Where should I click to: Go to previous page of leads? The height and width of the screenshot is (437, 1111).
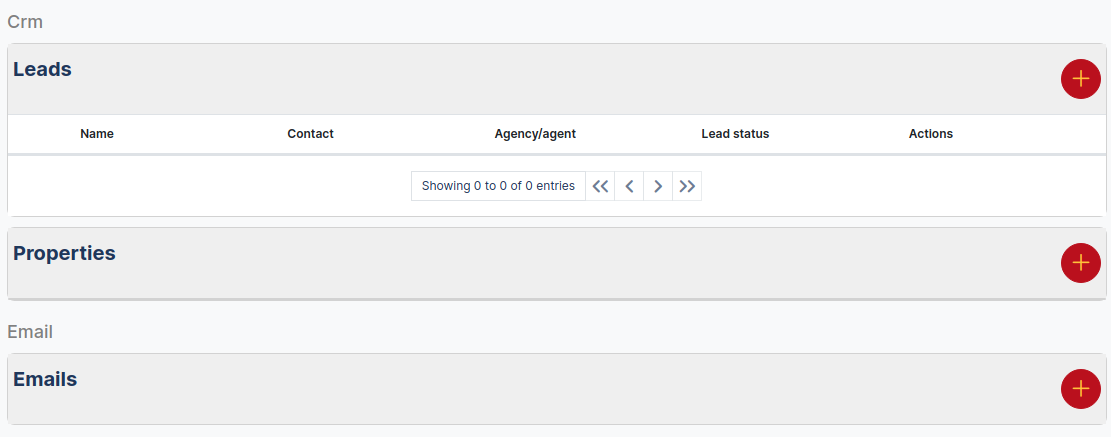[629, 186]
